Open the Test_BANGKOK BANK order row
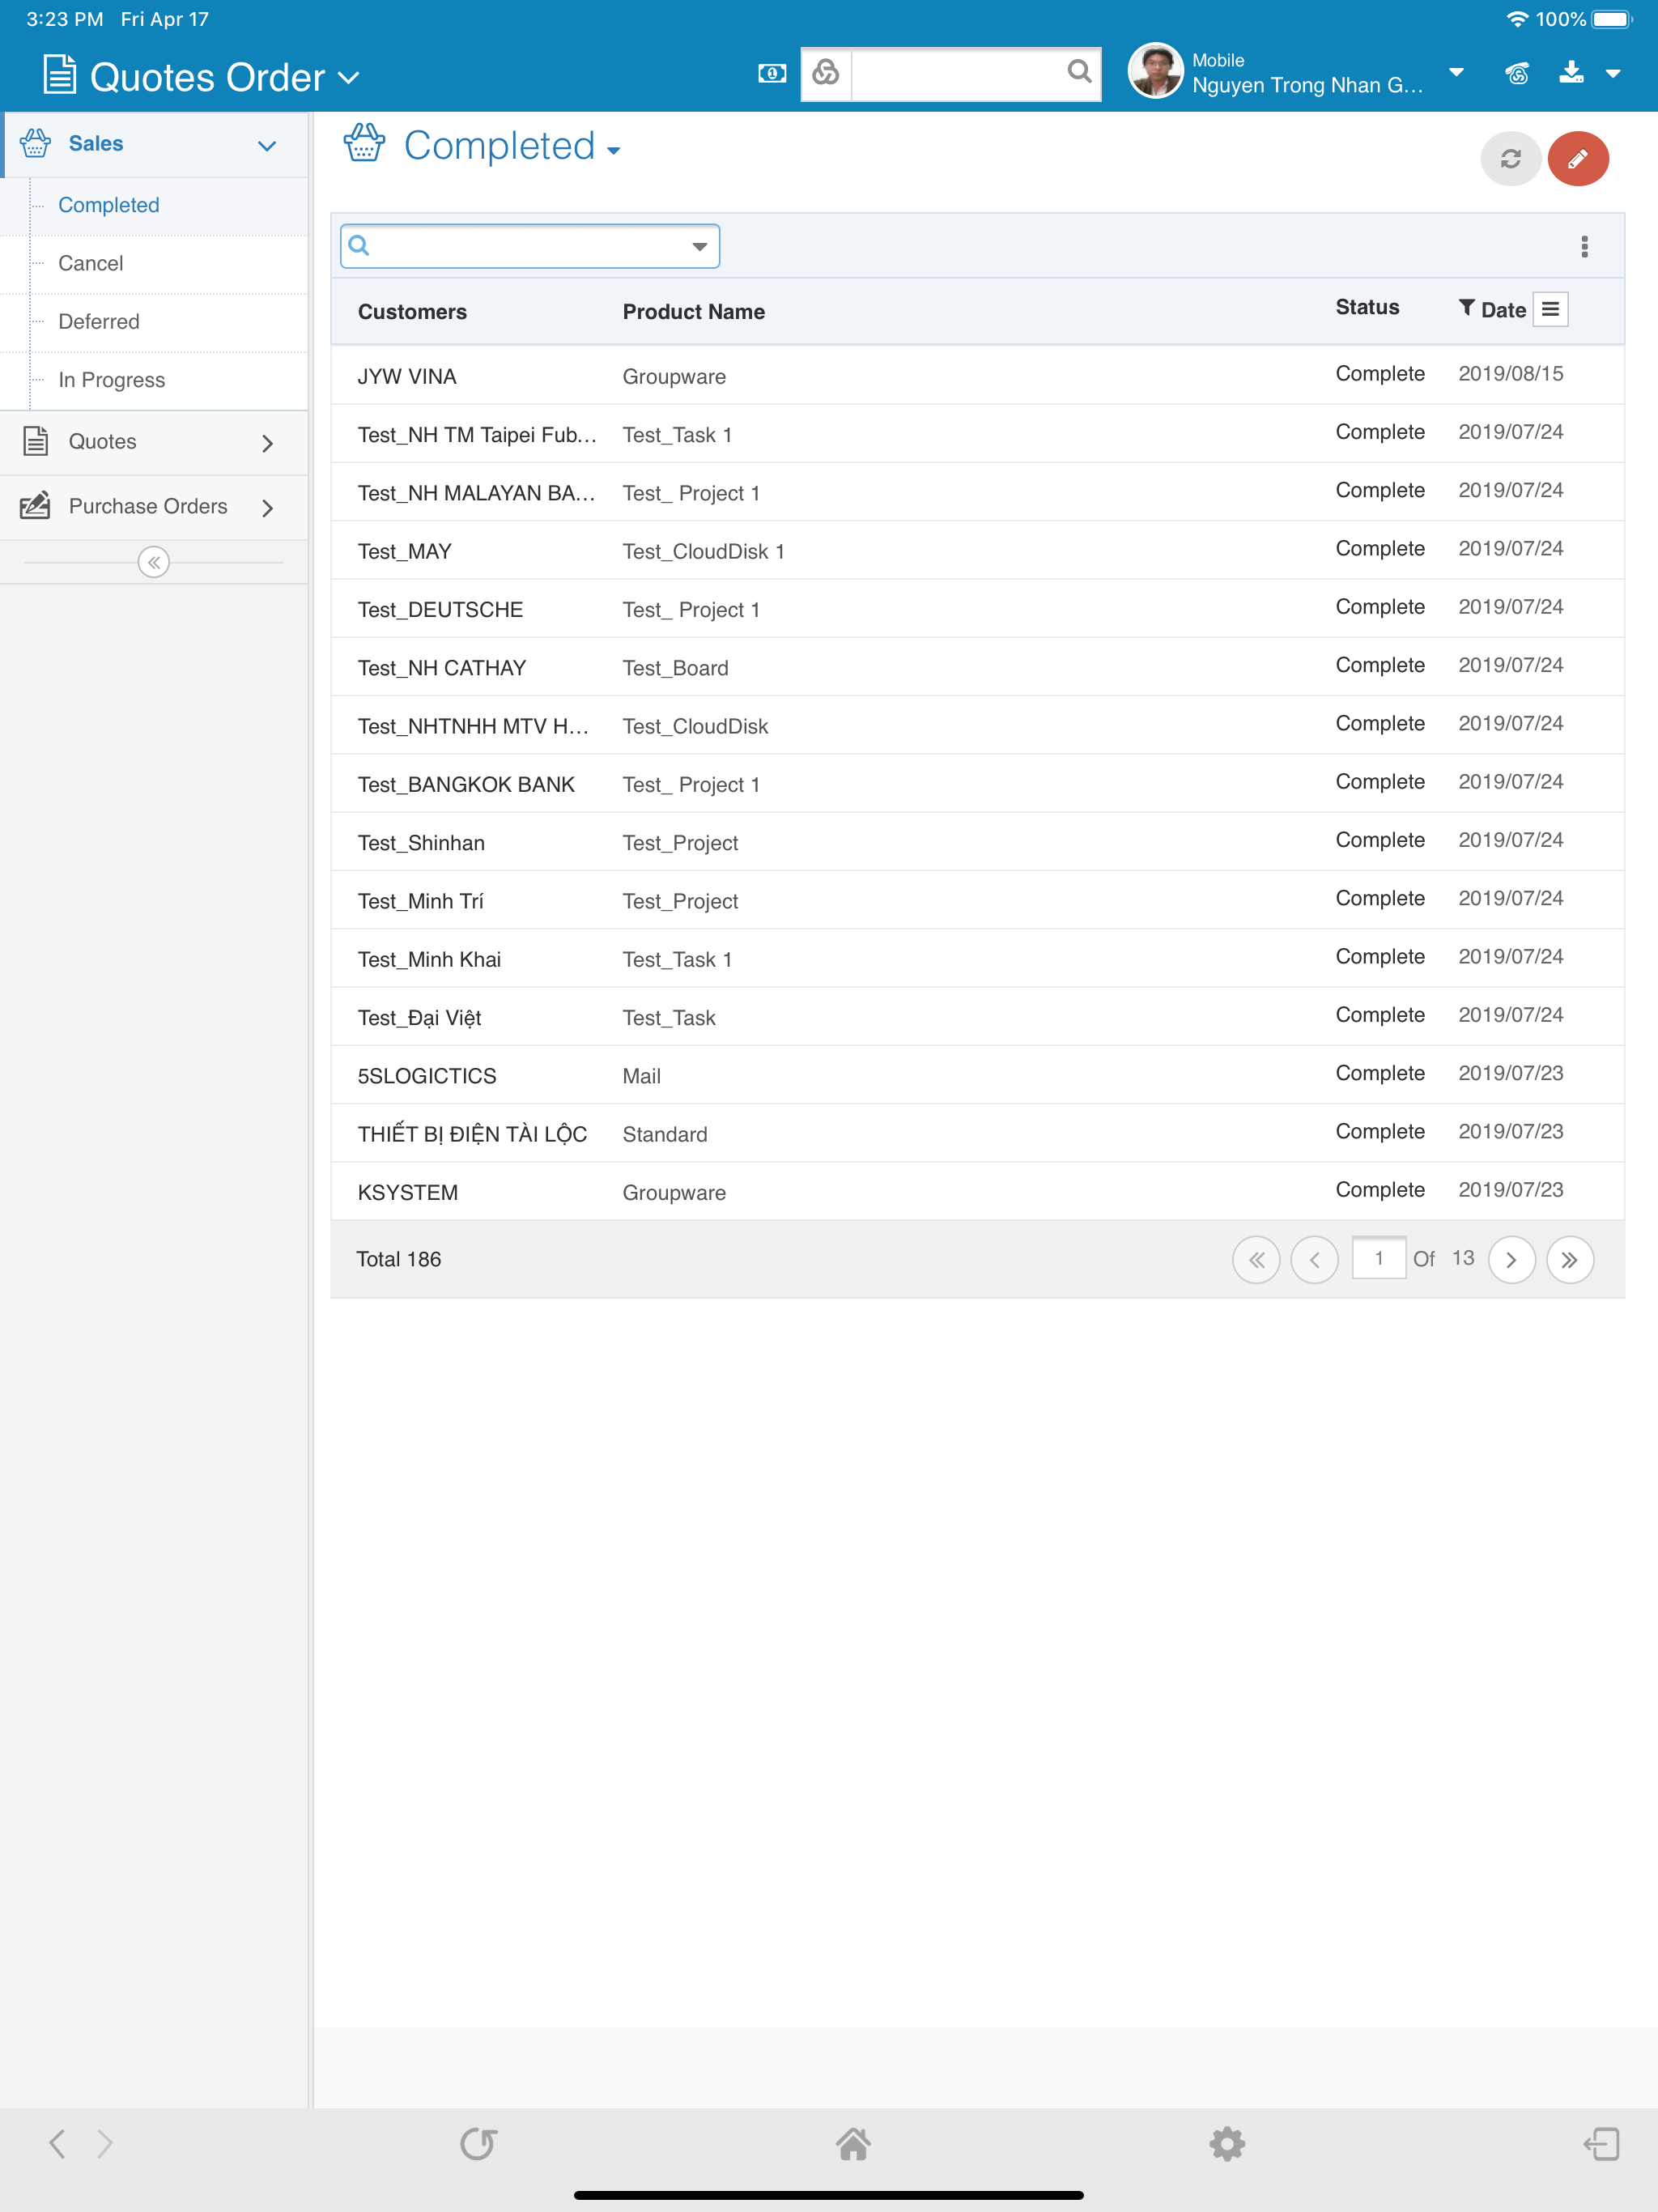 pyautogui.click(x=977, y=784)
